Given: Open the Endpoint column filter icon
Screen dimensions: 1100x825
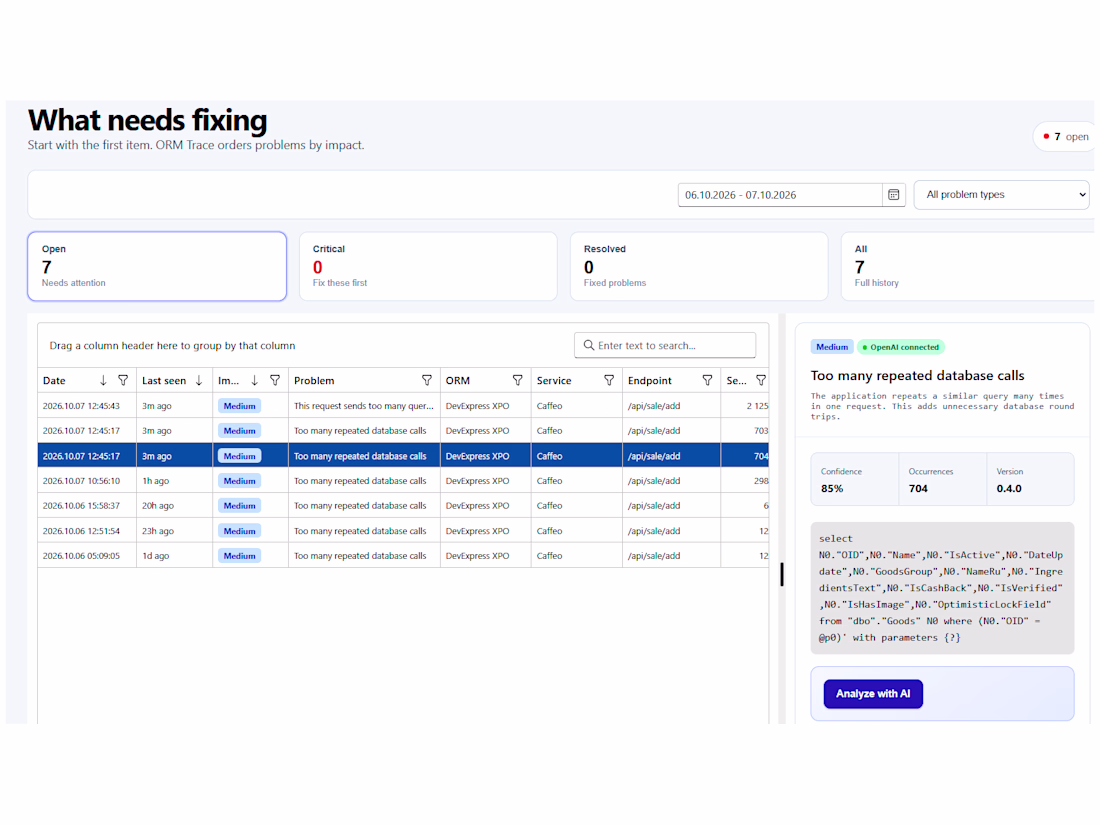Looking at the screenshot, I should click(707, 380).
